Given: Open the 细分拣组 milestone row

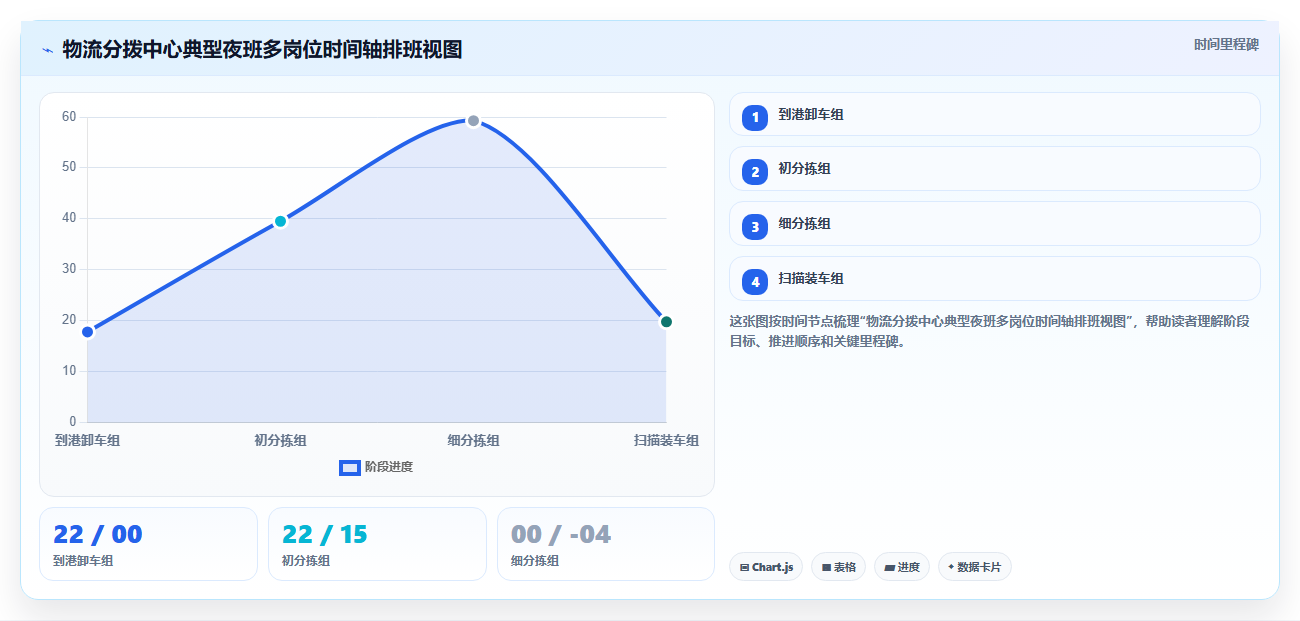Looking at the screenshot, I should coord(994,224).
